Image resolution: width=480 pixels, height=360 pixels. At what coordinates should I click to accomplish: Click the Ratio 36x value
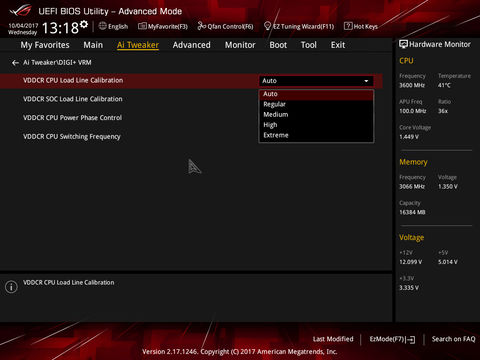[443, 111]
